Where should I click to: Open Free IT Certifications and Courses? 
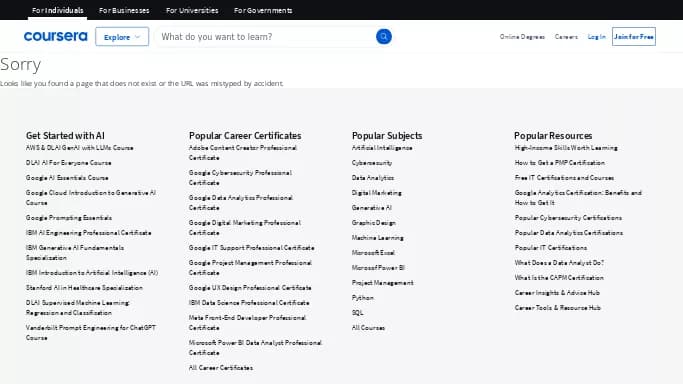564,178
